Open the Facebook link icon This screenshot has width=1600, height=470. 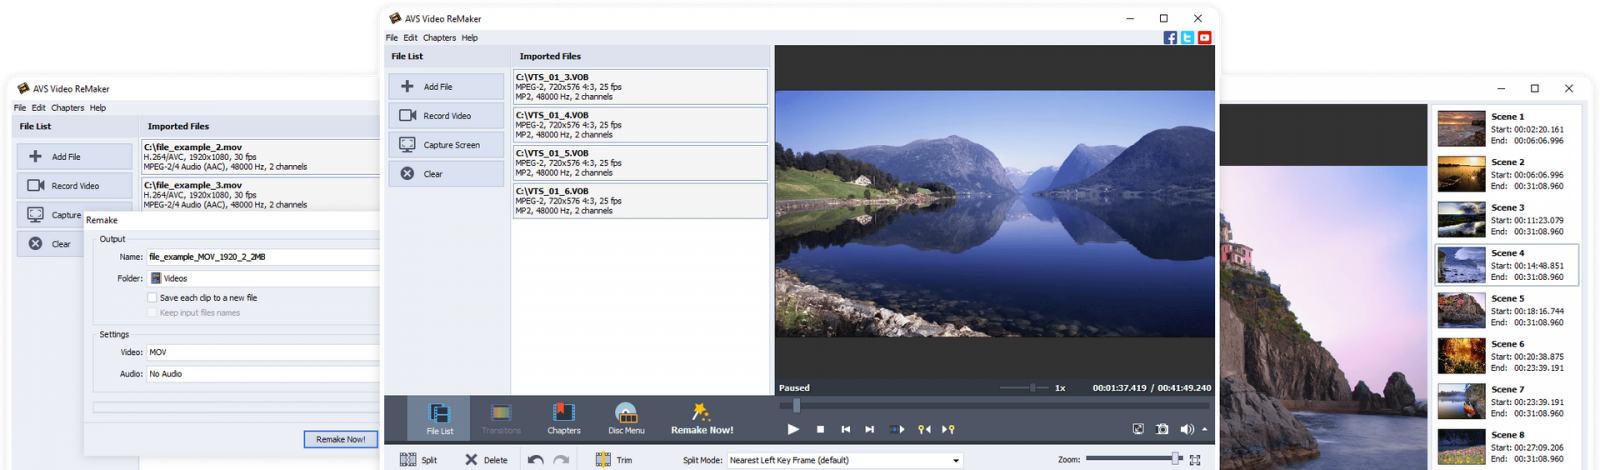1170,38
